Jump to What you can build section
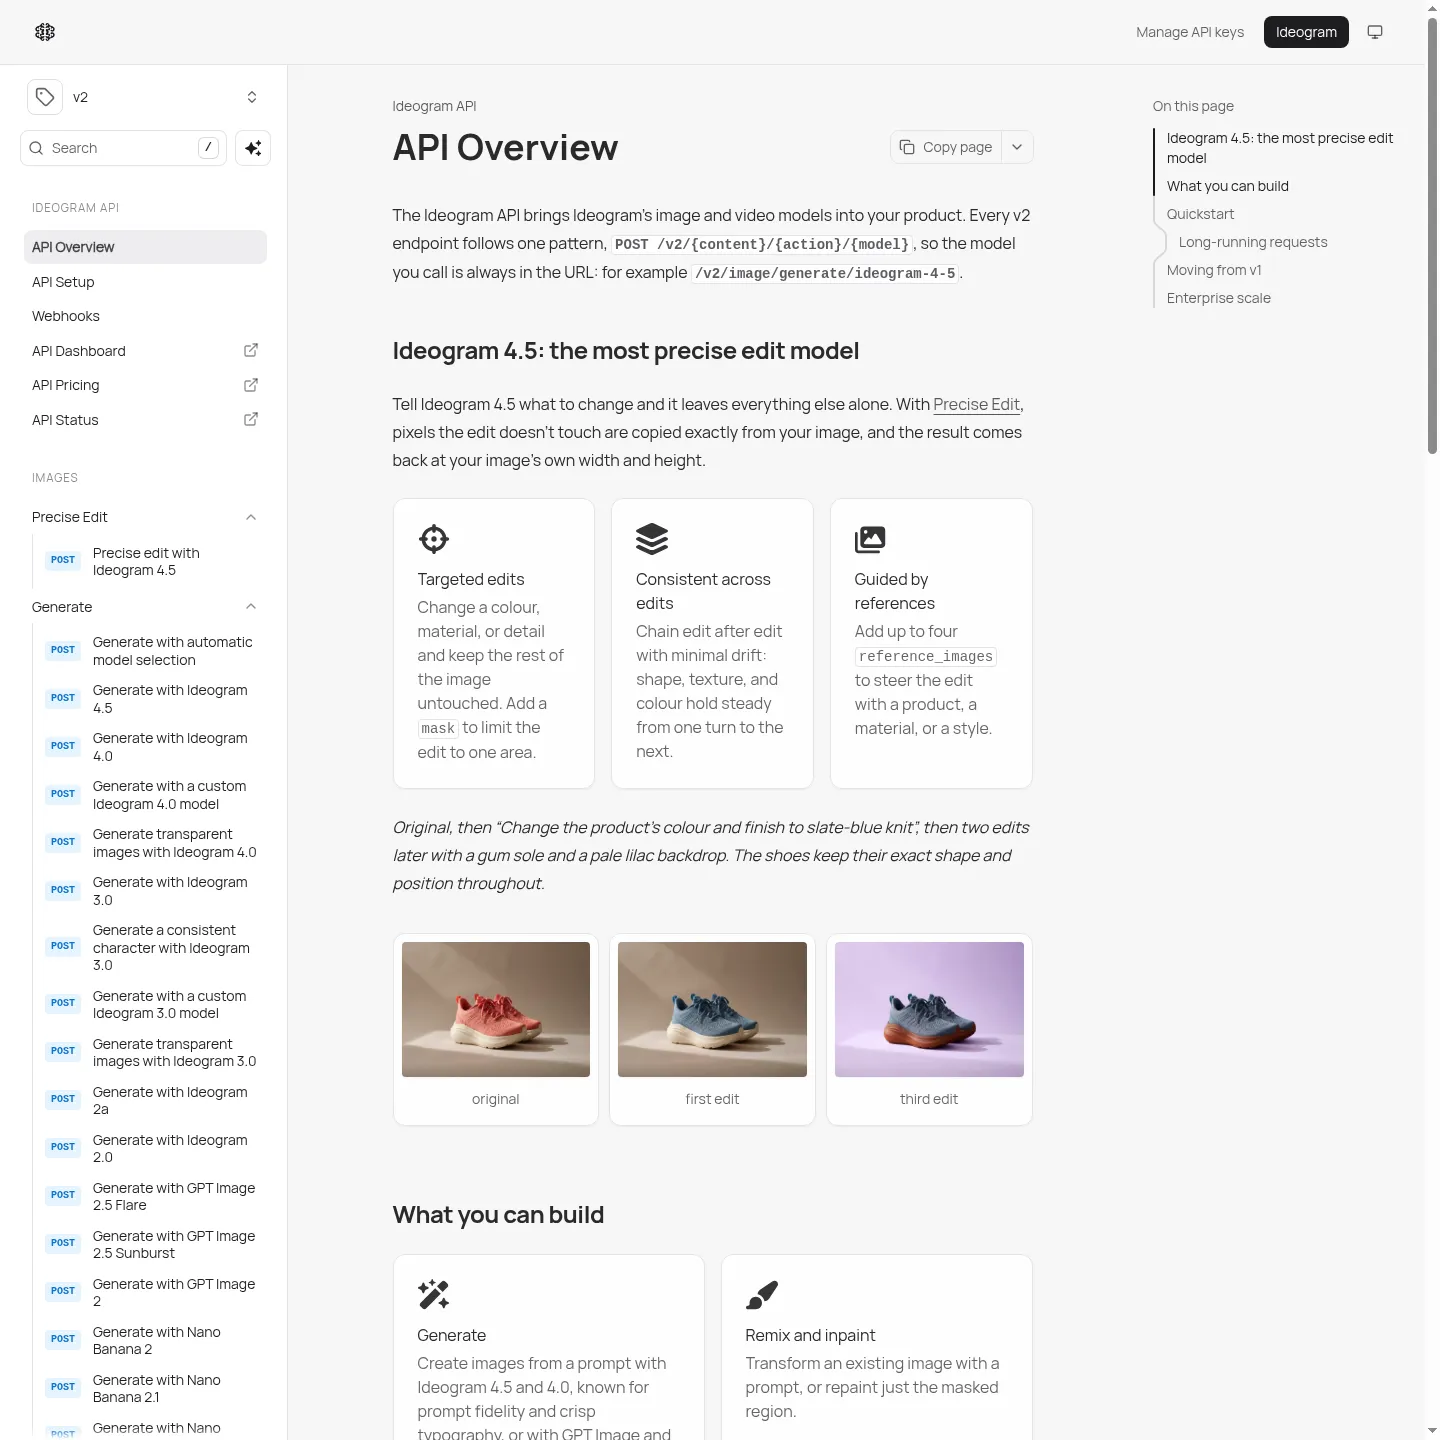 [x=1227, y=186]
